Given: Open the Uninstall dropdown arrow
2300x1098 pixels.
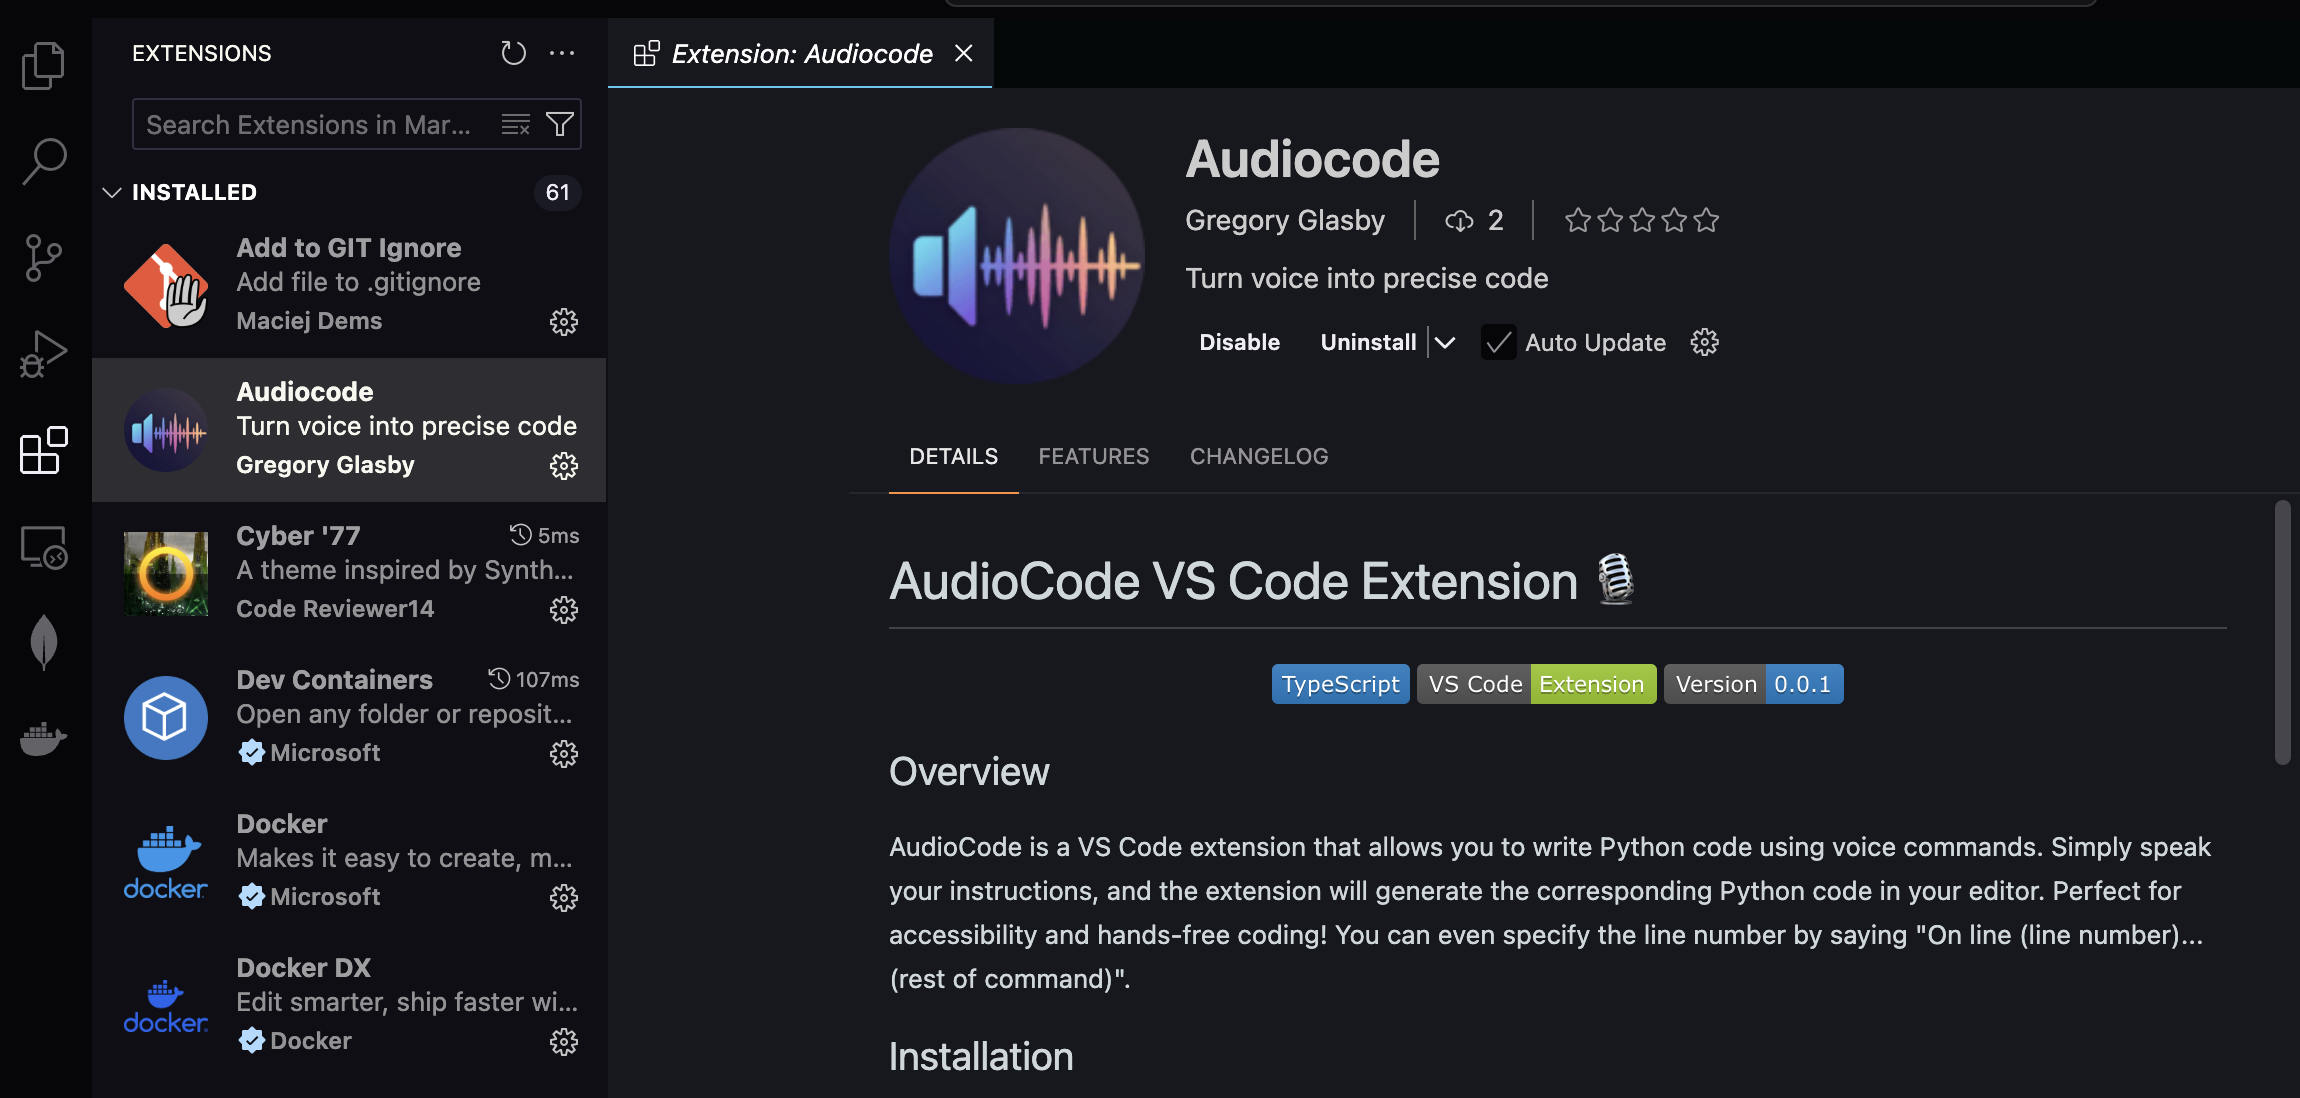Looking at the screenshot, I should tap(1445, 343).
